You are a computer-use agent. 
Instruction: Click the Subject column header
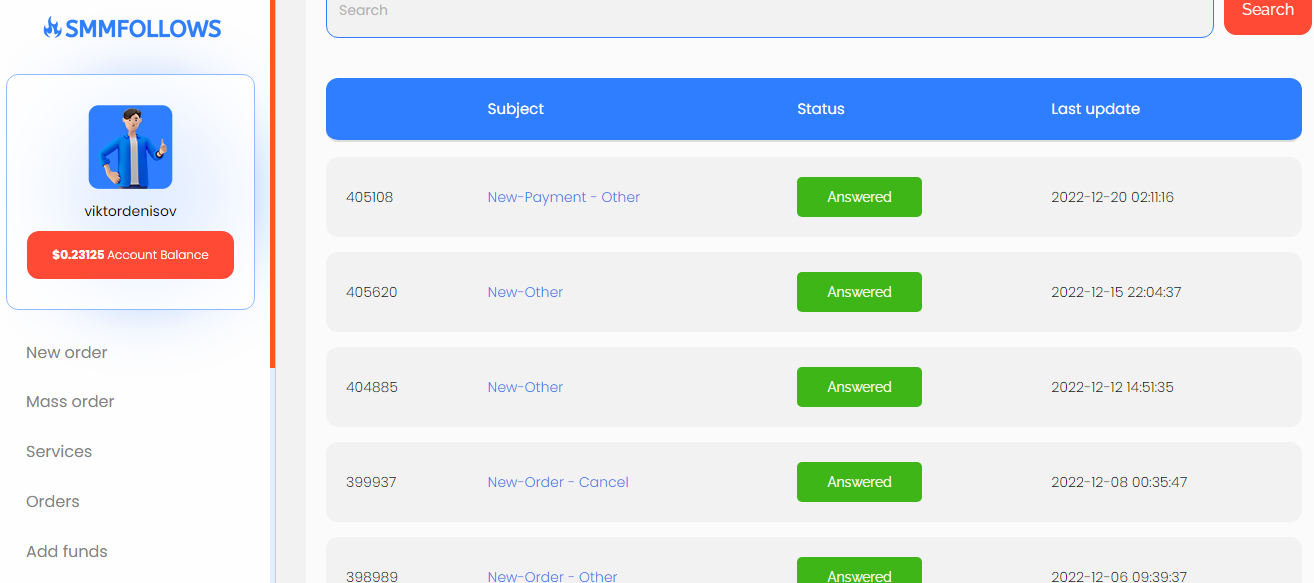516,109
